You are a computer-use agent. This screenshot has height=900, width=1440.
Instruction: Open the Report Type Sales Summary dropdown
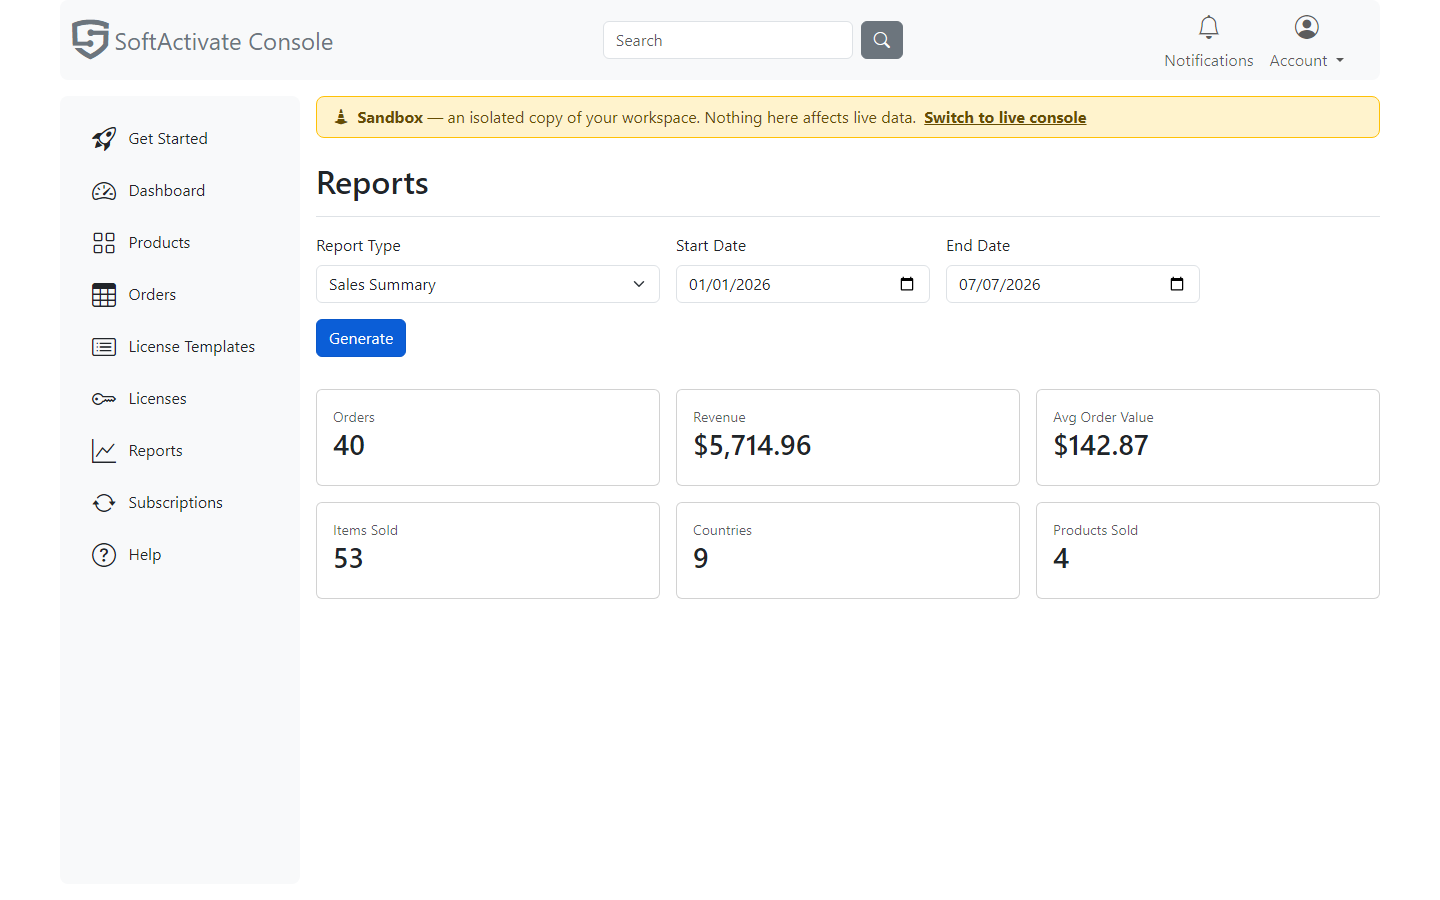[488, 284]
